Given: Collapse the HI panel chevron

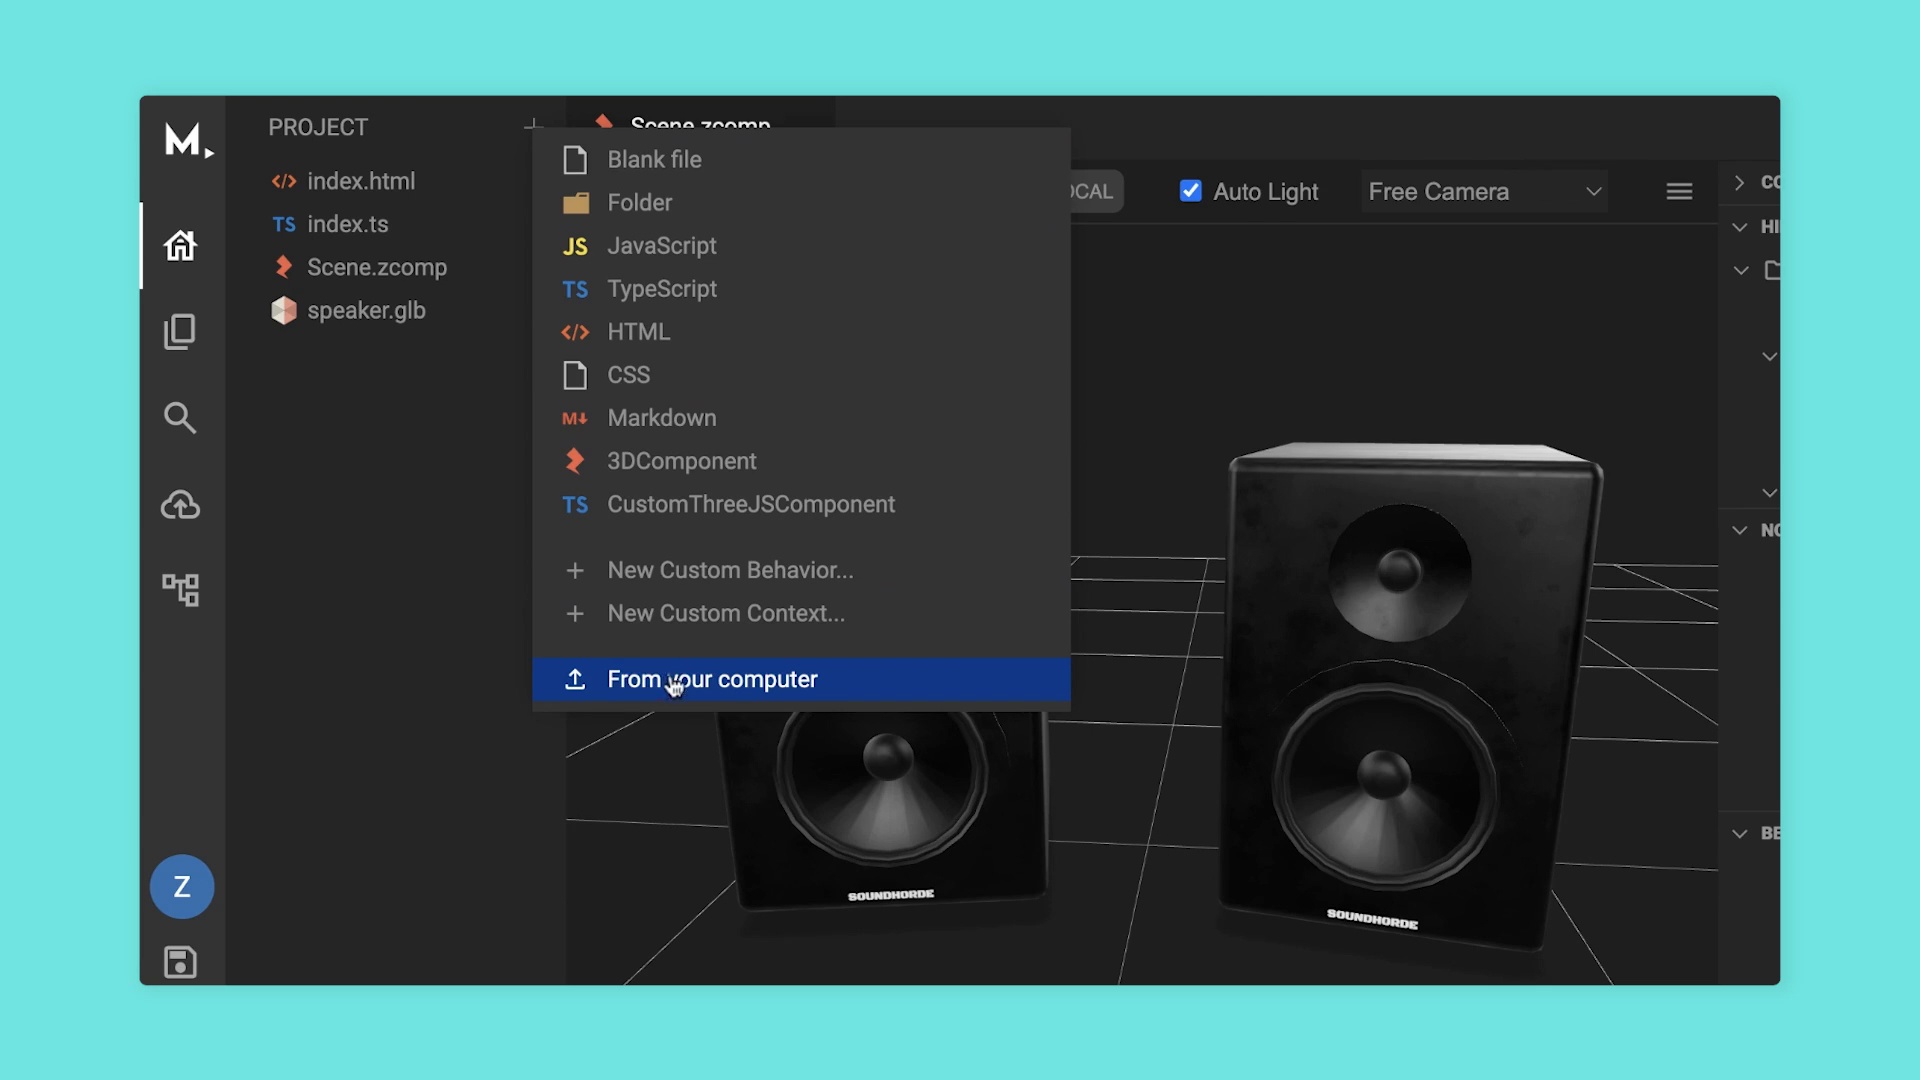Looking at the screenshot, I should coord(1740,227).
